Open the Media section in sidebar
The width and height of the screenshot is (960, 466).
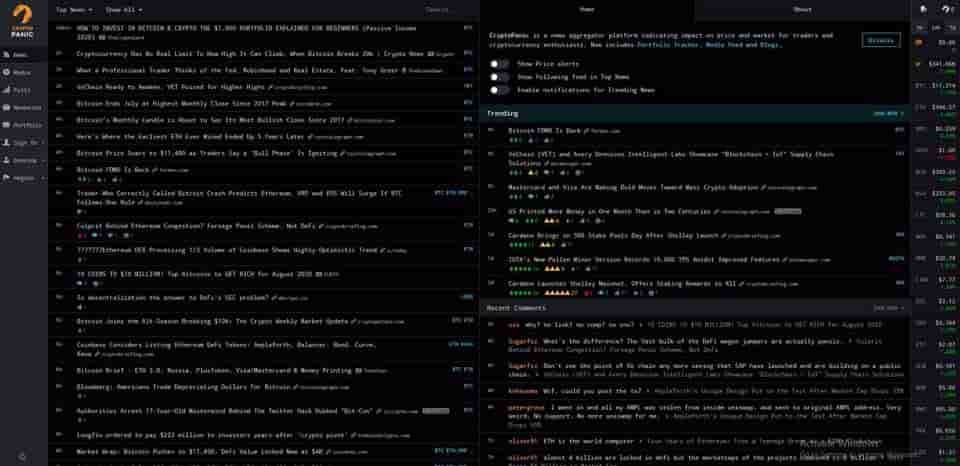pos(23,72)
